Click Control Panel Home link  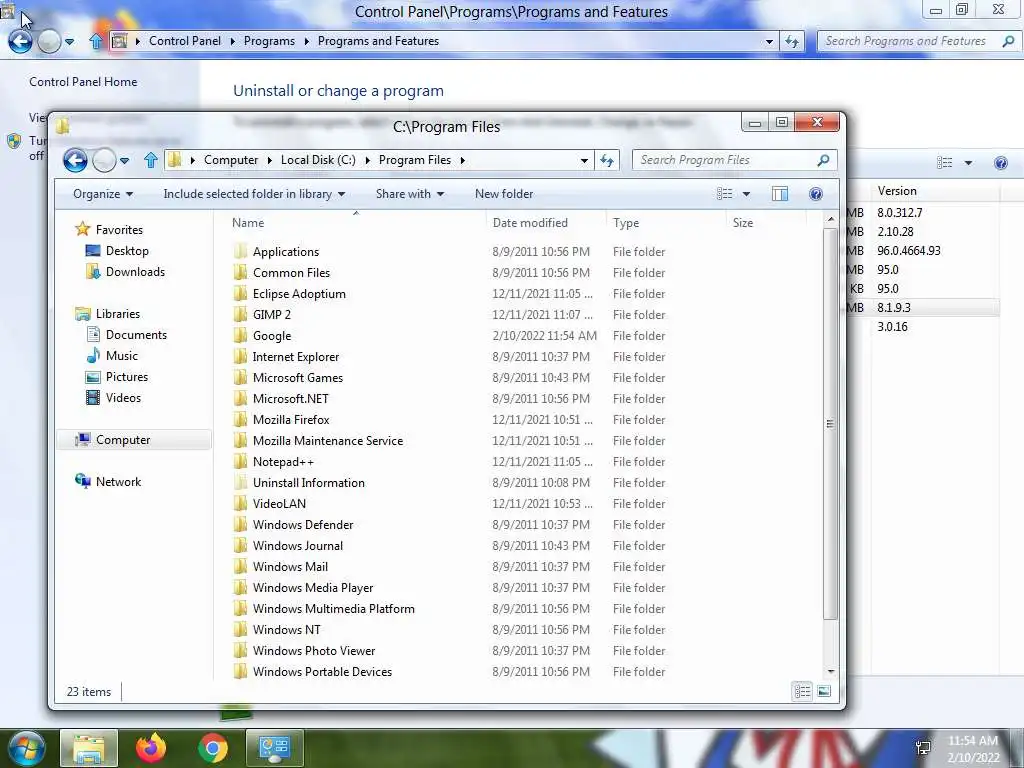pyautogui.click(x=83, y=82)
